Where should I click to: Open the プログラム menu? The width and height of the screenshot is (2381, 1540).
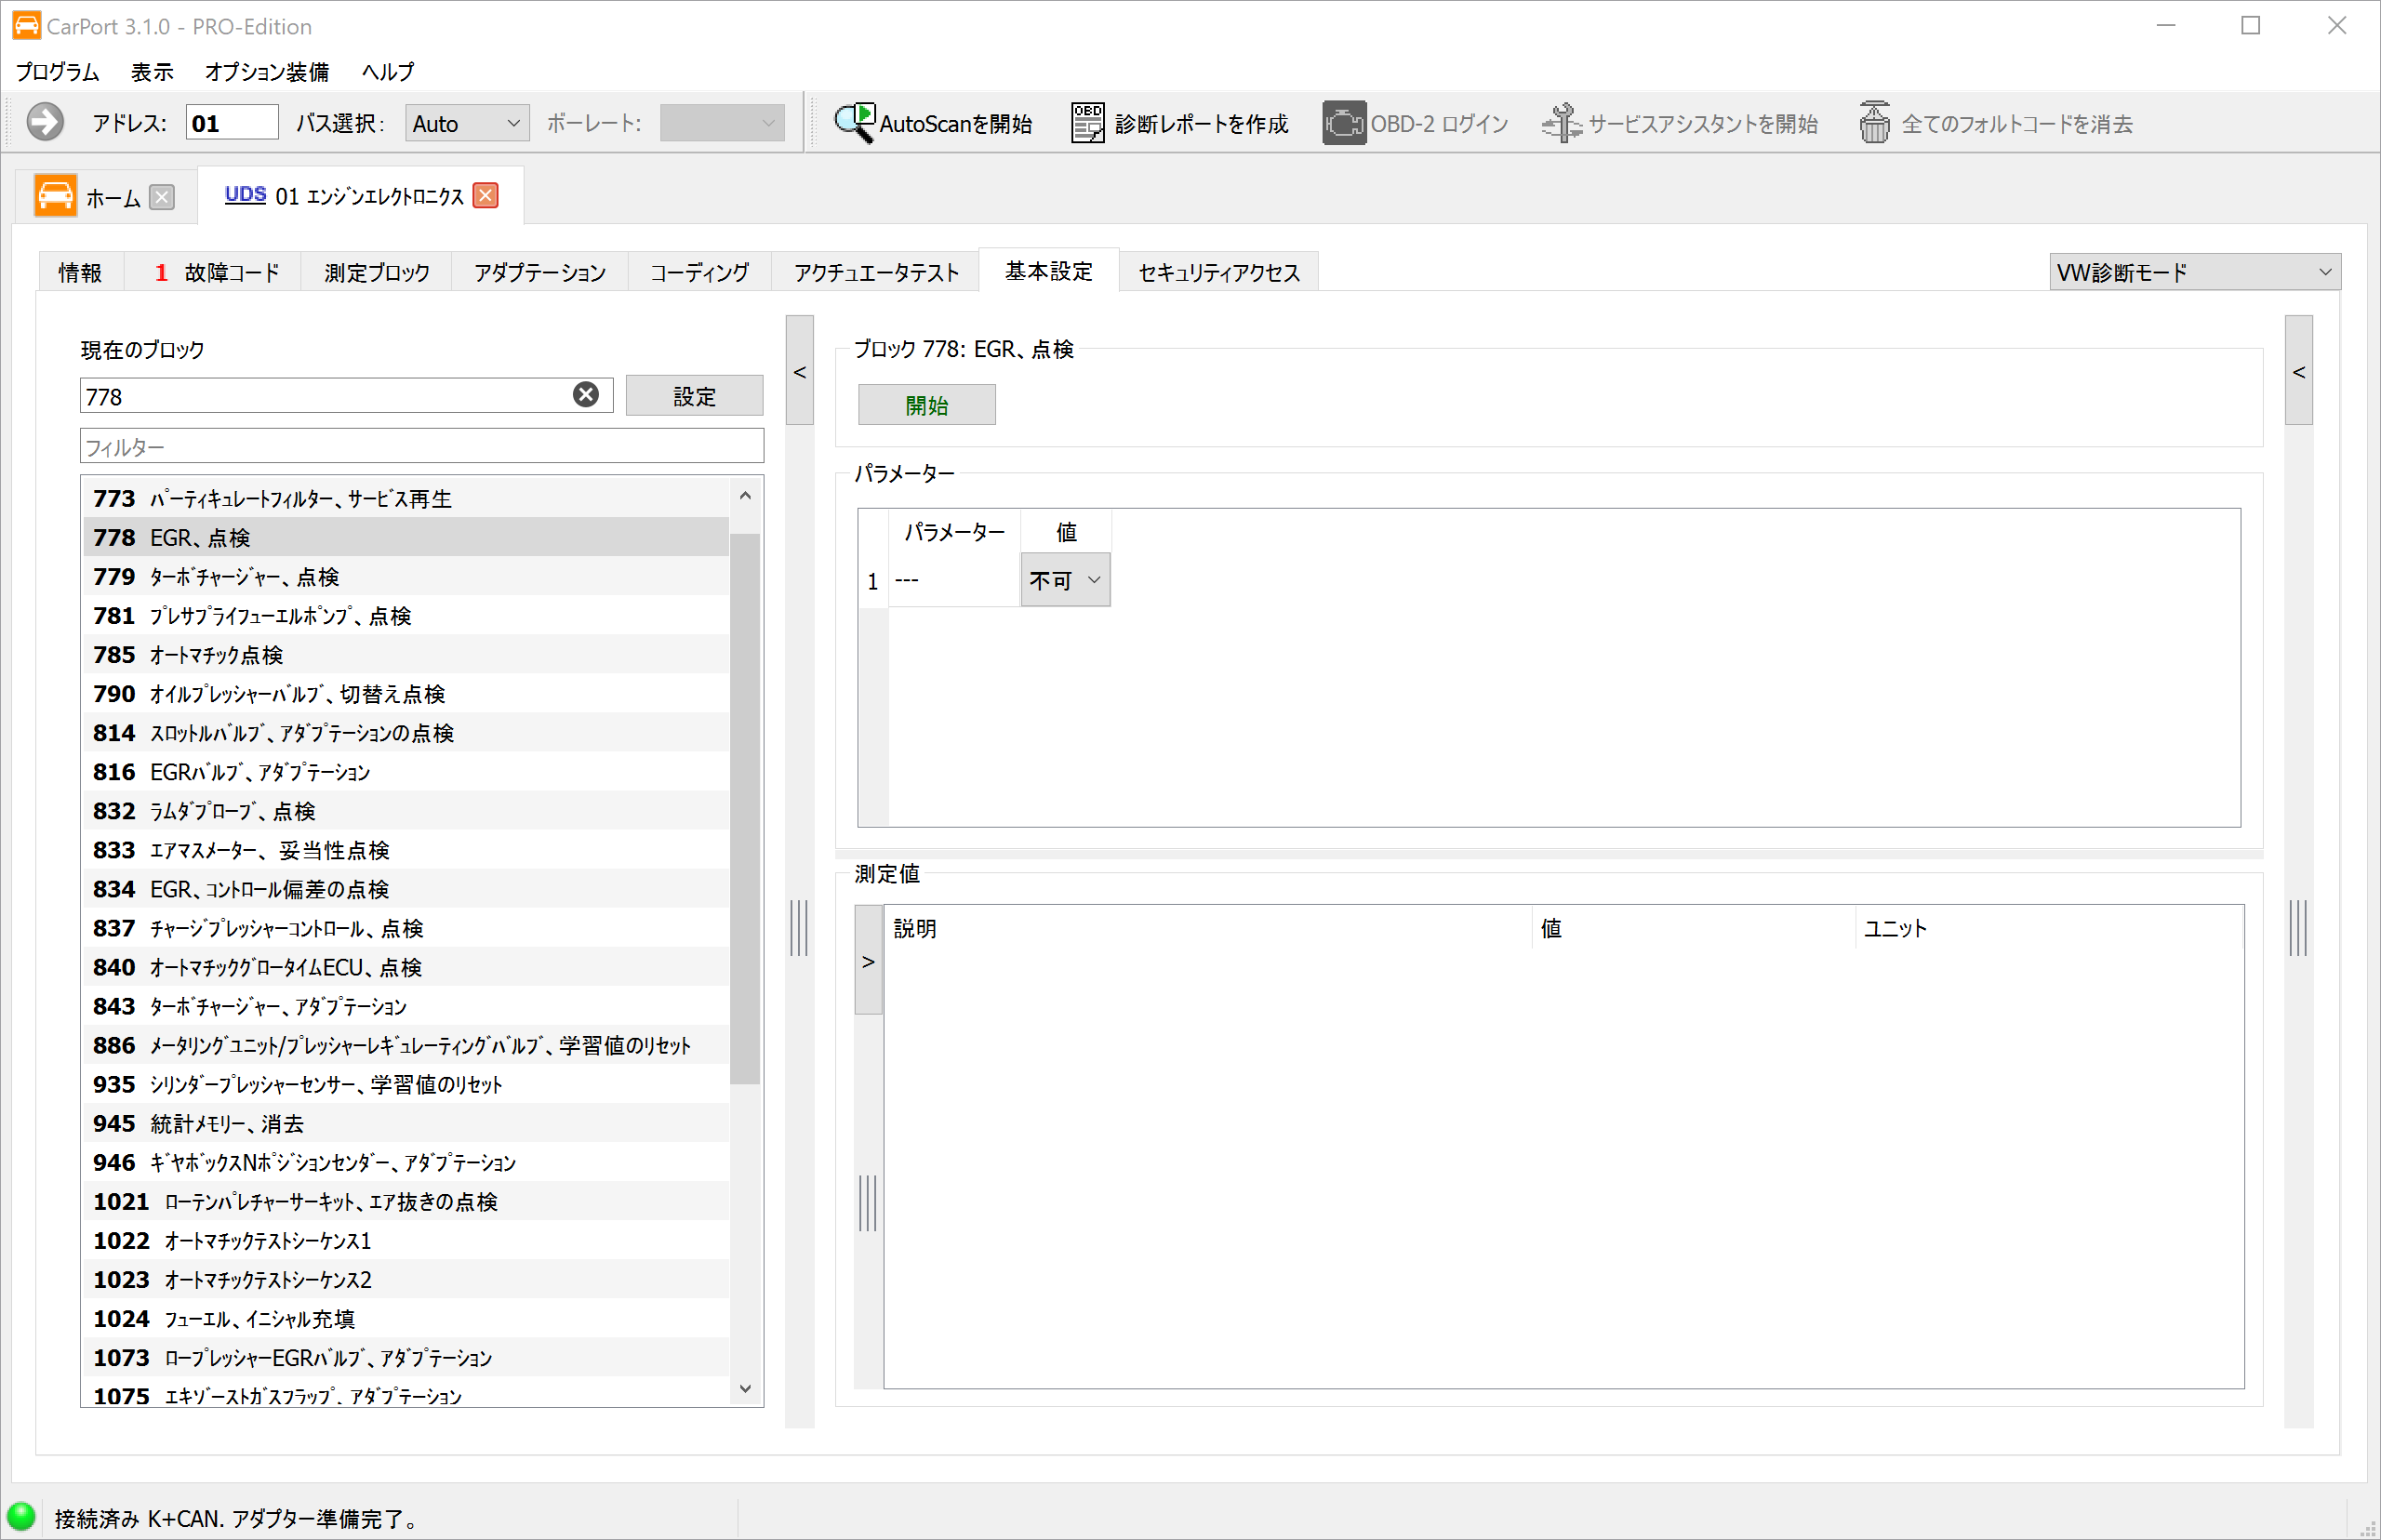point(58,72)
